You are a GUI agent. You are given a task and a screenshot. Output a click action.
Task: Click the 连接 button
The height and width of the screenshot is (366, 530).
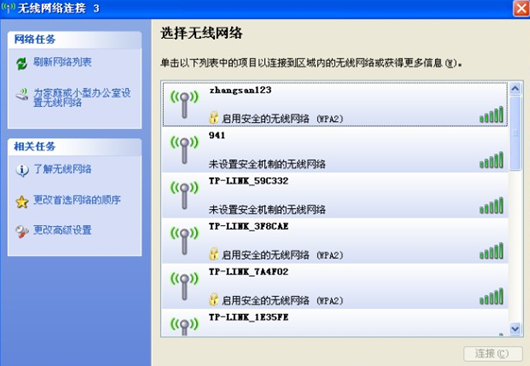coord(493,353)
